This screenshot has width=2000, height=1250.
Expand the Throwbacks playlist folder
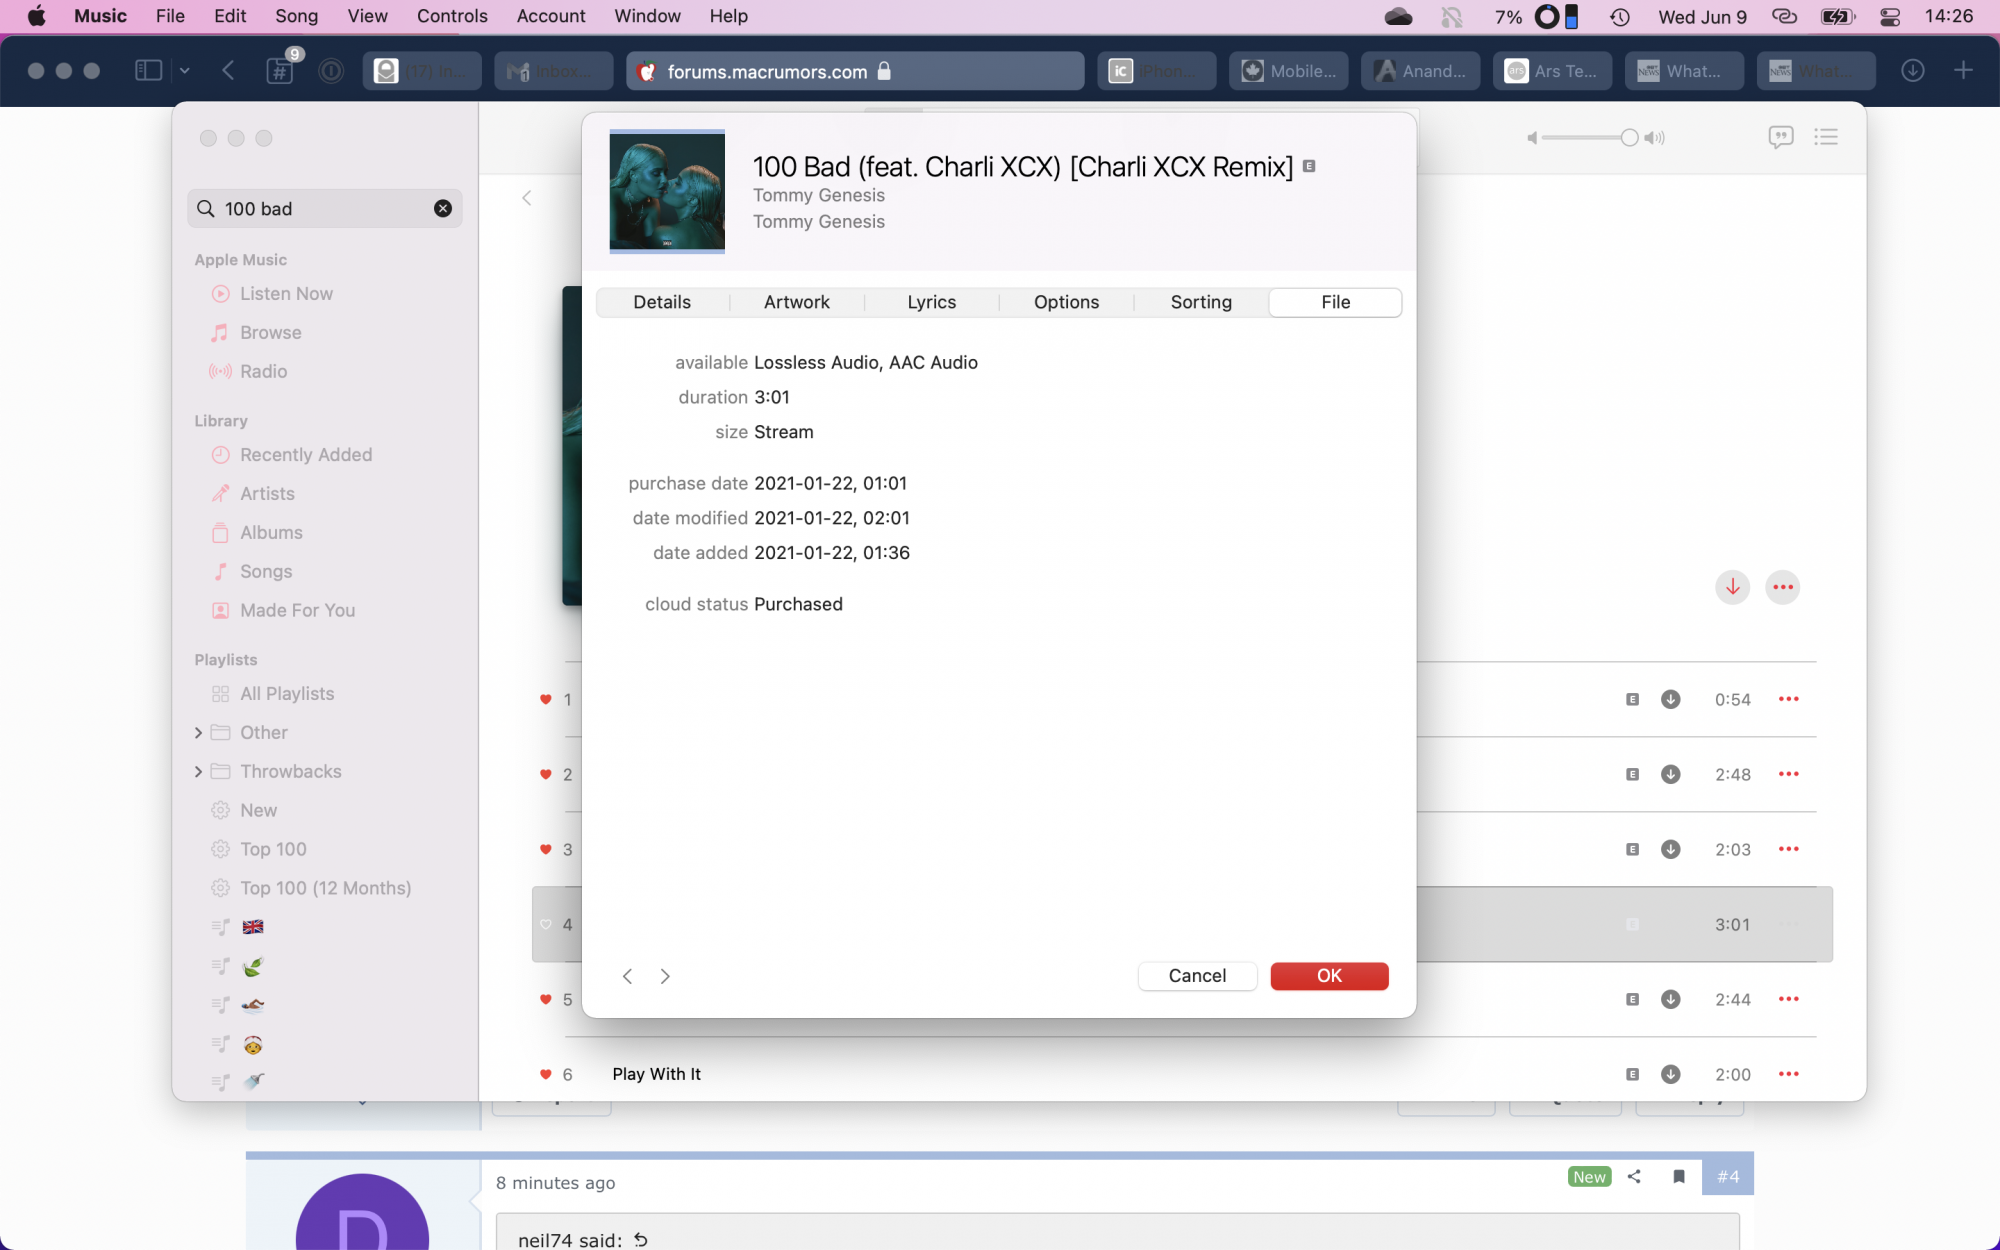pyautogui.click(x=198, y=772)
